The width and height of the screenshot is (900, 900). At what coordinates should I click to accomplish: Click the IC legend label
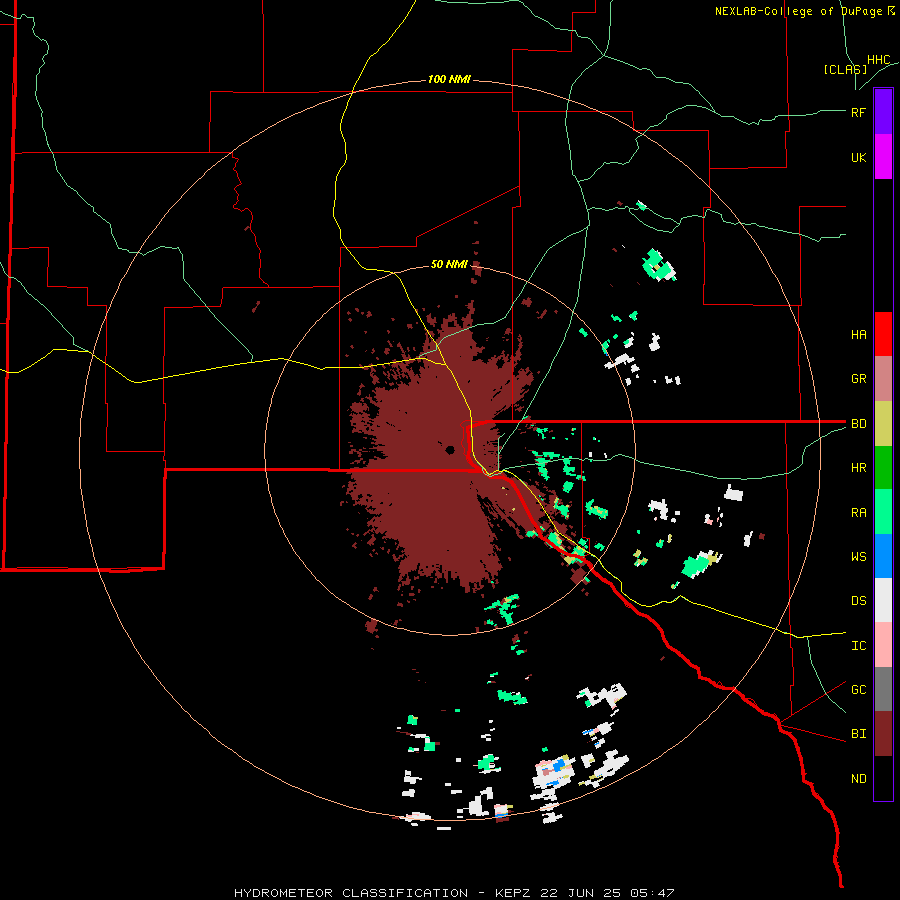[x=858, y=646]
